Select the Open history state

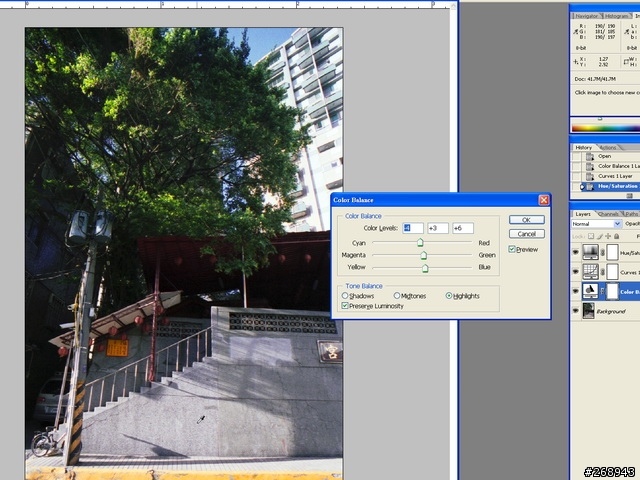(x=612, y=156)
